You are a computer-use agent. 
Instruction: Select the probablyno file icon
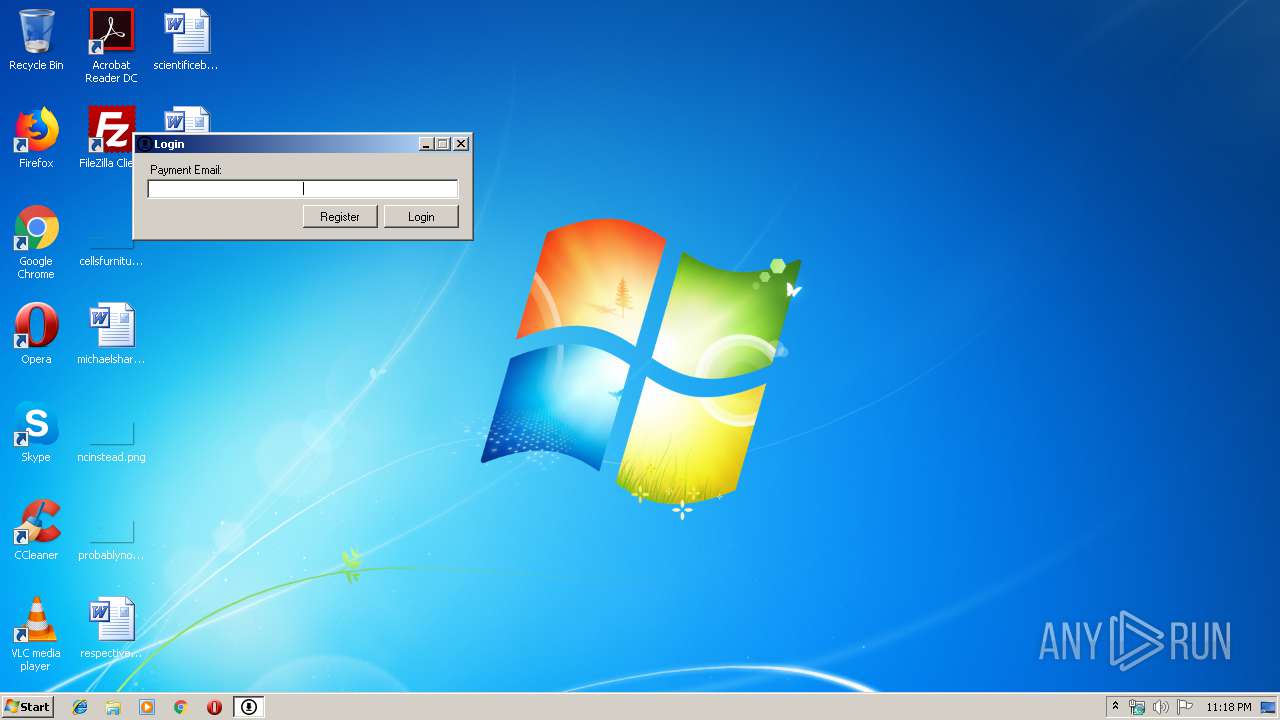coord(111,542)
